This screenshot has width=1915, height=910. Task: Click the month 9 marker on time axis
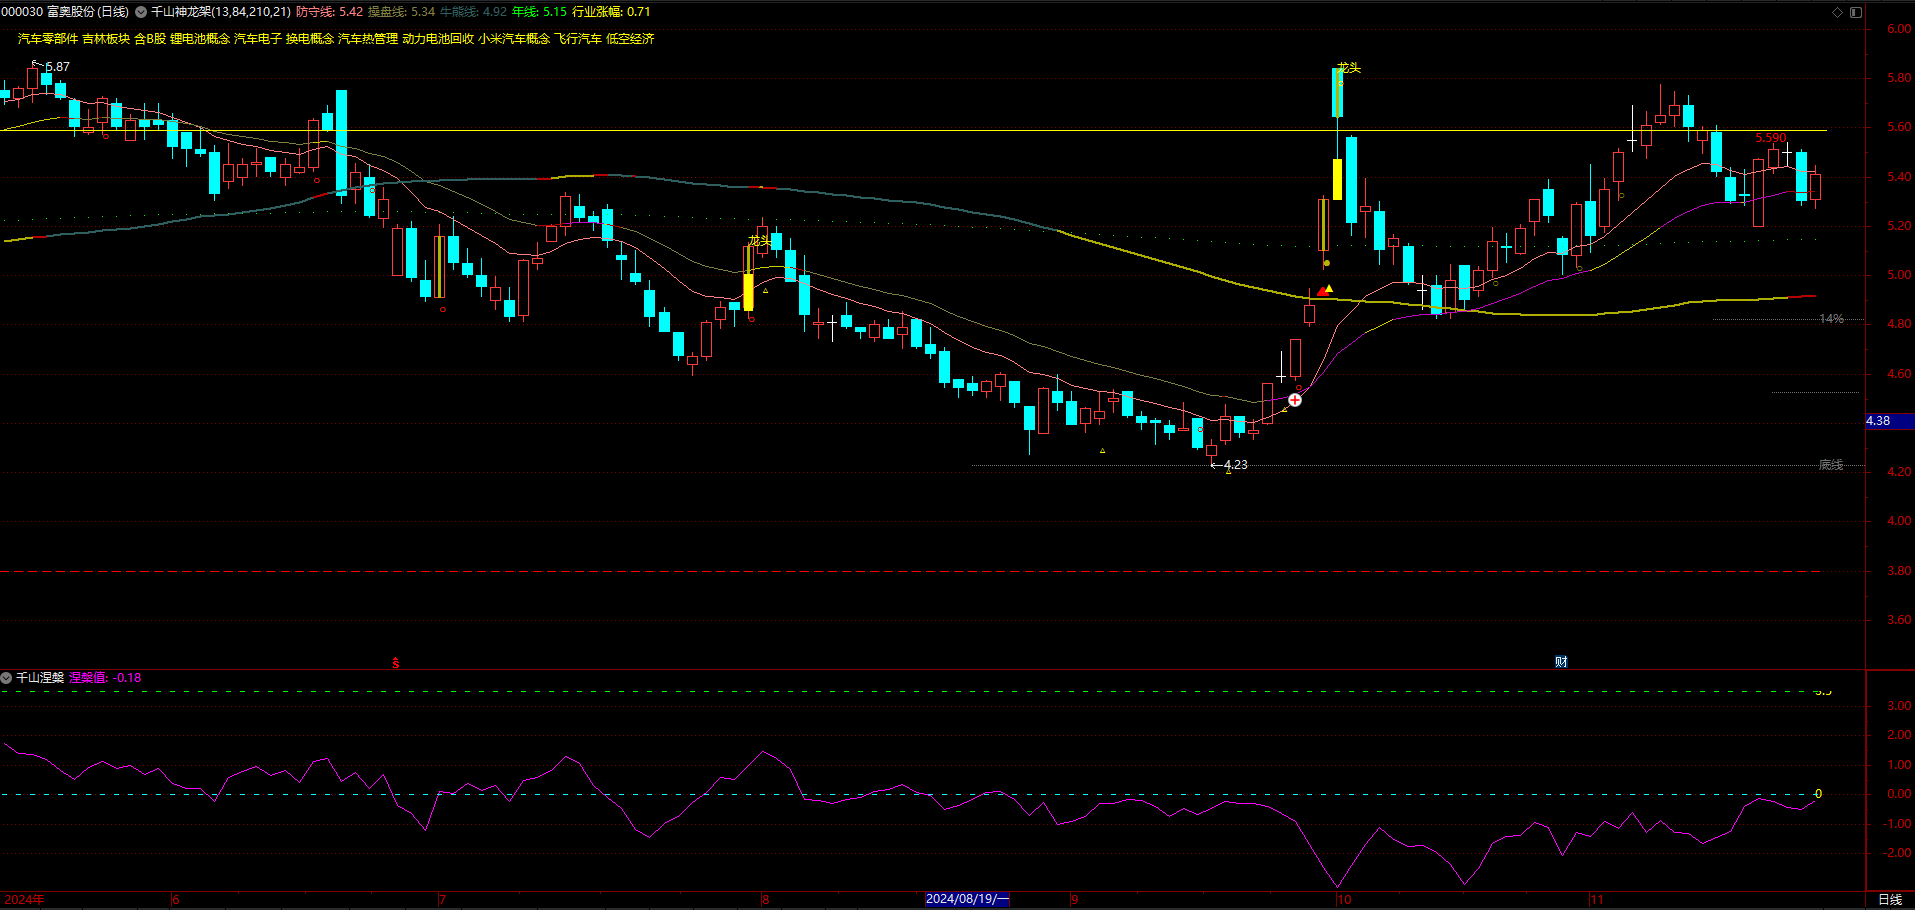[x=1075, y=900]
